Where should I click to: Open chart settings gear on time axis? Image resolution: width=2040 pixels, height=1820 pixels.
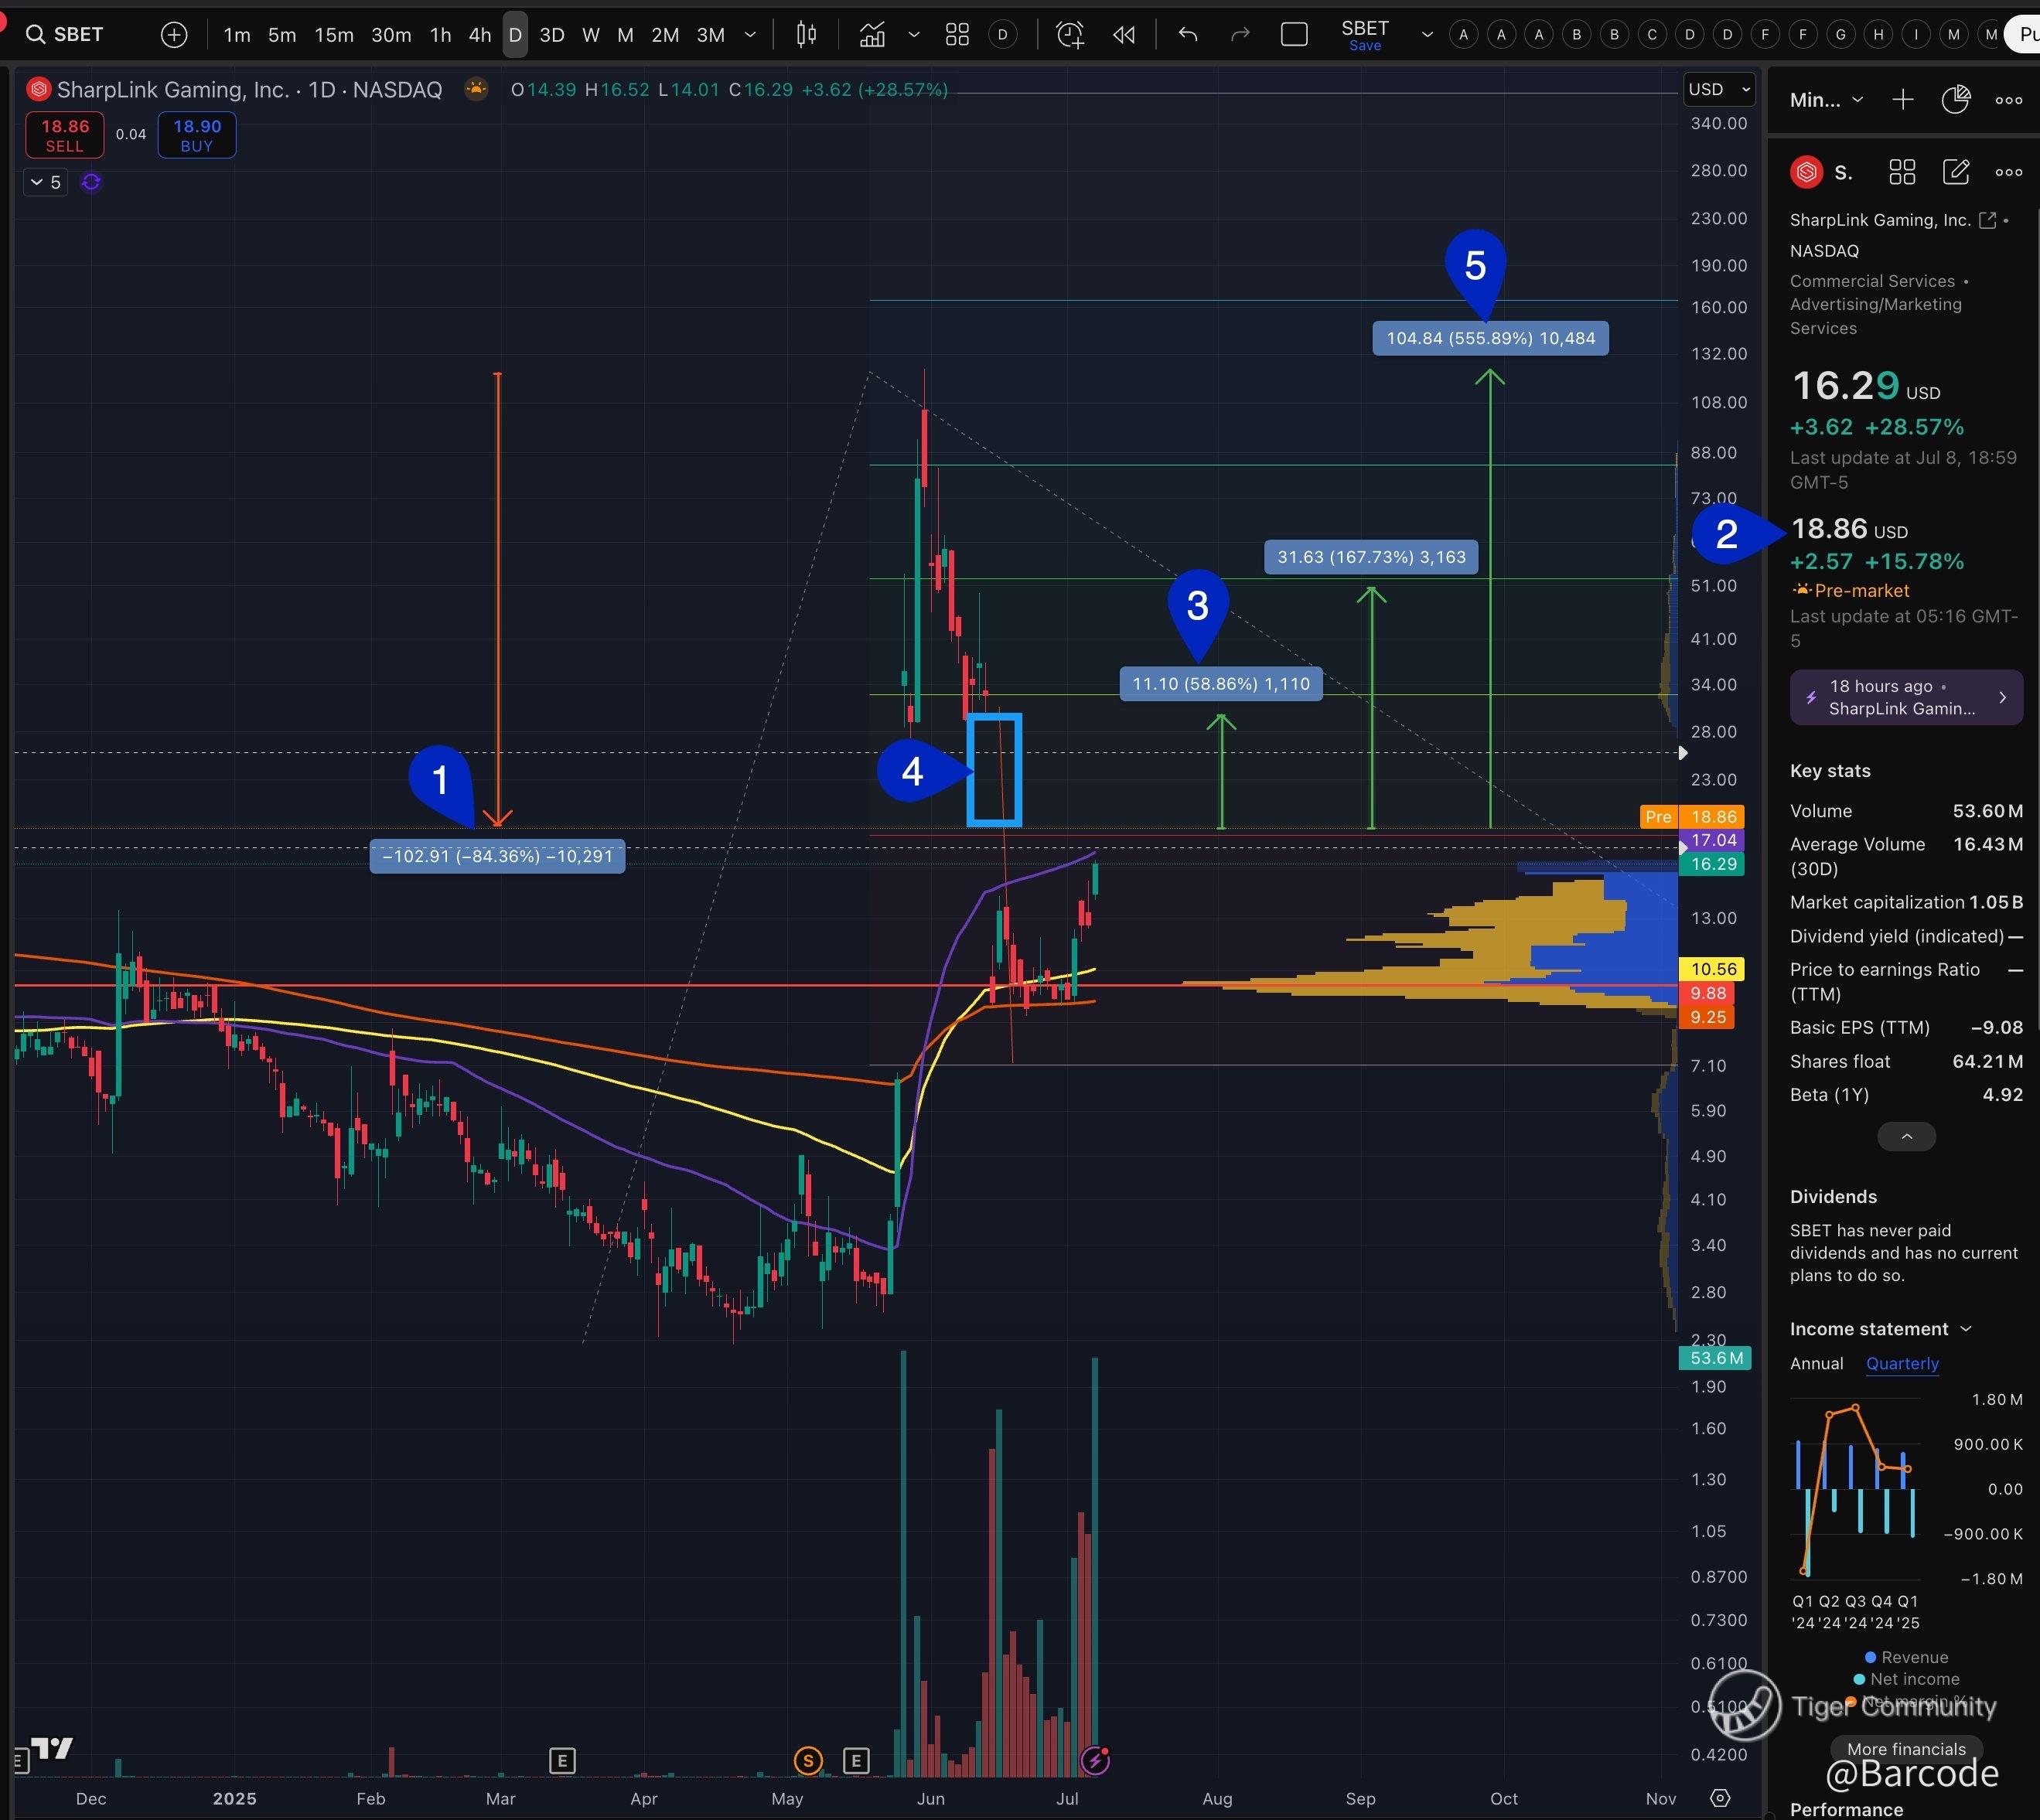tap(1720, 1798)
